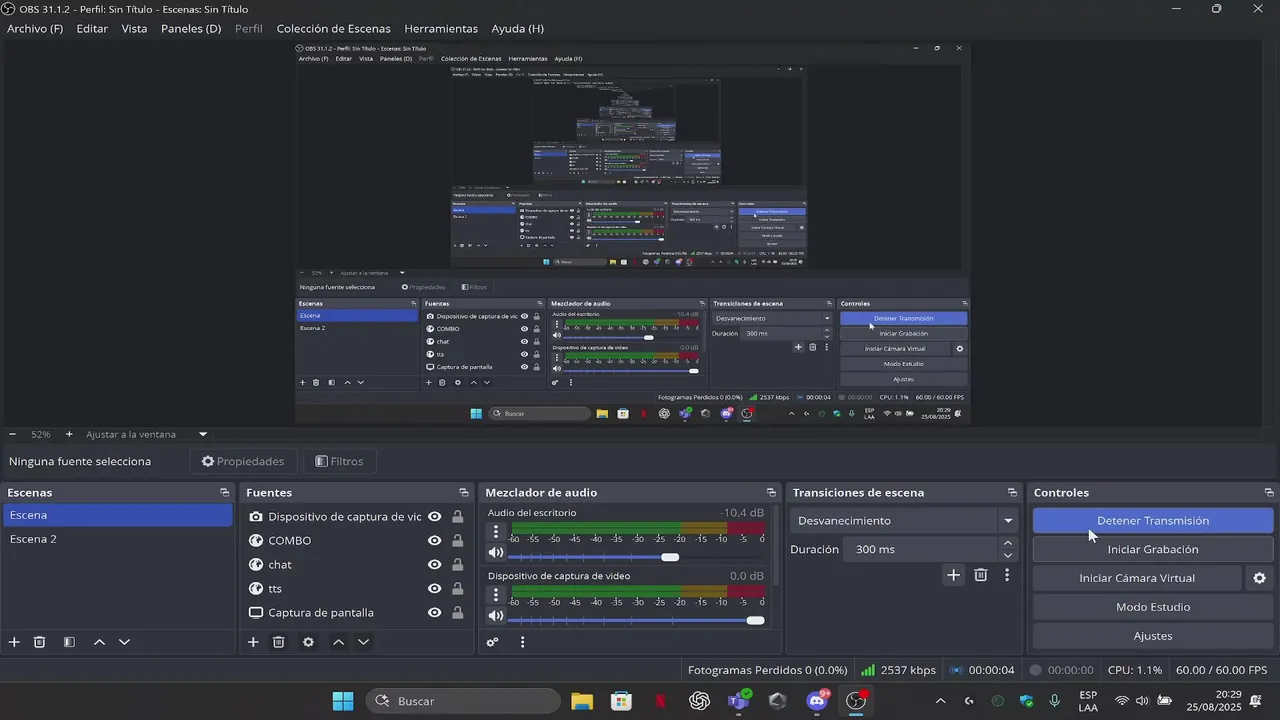Lock the COMBO source

tap(457, 541)
